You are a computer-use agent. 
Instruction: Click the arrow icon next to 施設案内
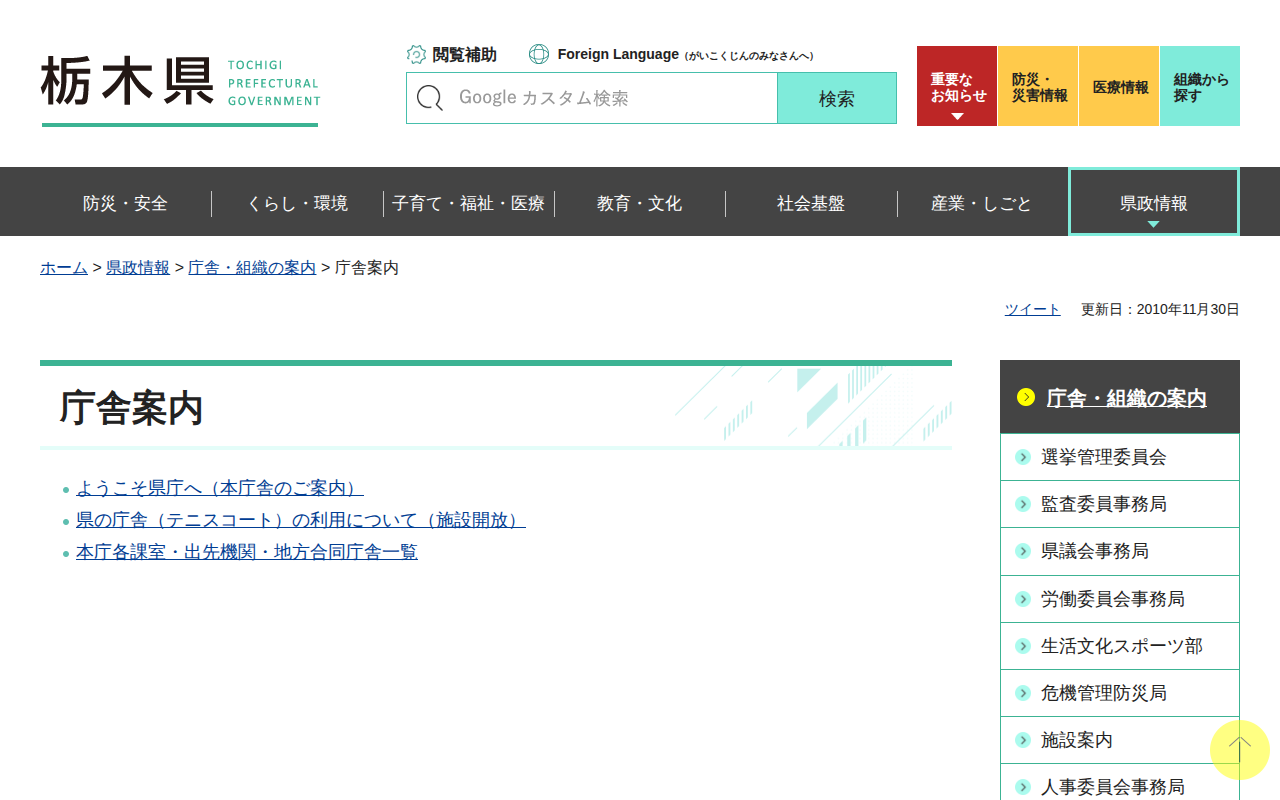click(x=1023, y=740)
